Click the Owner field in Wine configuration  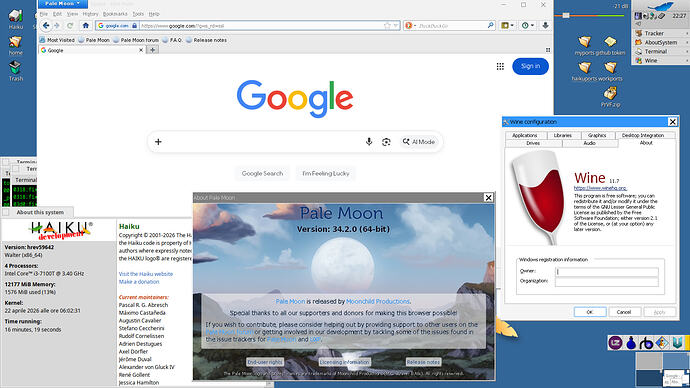coord(606,271)
